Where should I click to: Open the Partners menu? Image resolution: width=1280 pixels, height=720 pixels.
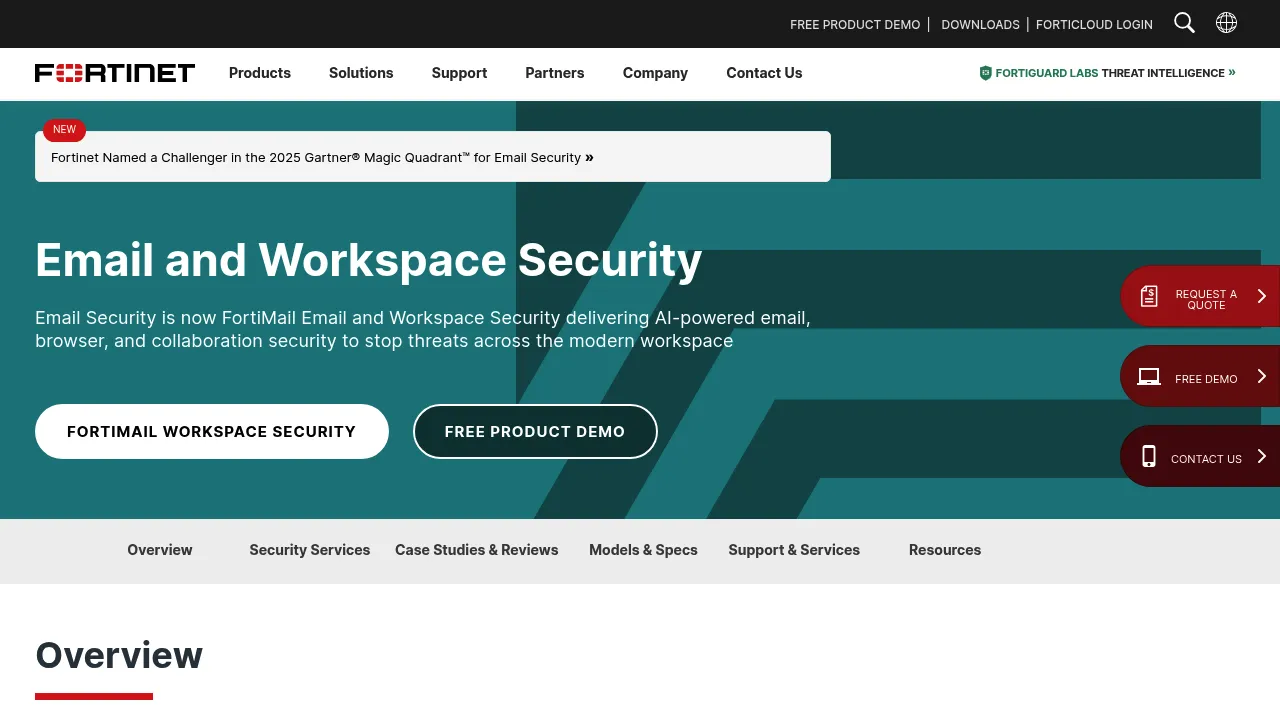555,73
